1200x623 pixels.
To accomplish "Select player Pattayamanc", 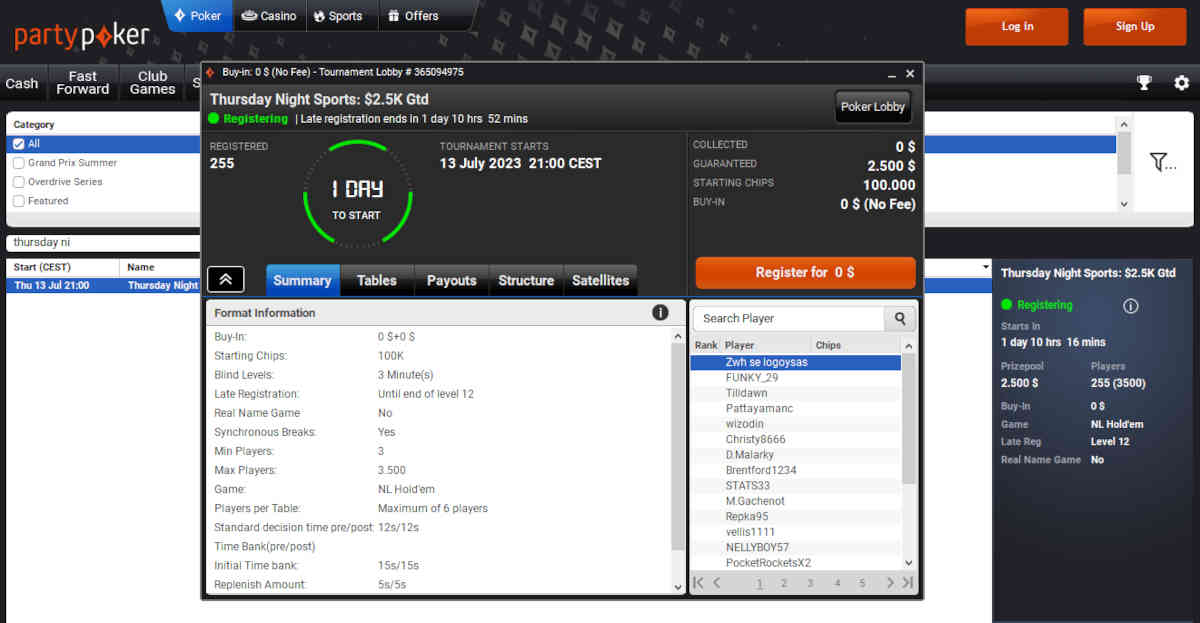I will click(x=796, y=409).
